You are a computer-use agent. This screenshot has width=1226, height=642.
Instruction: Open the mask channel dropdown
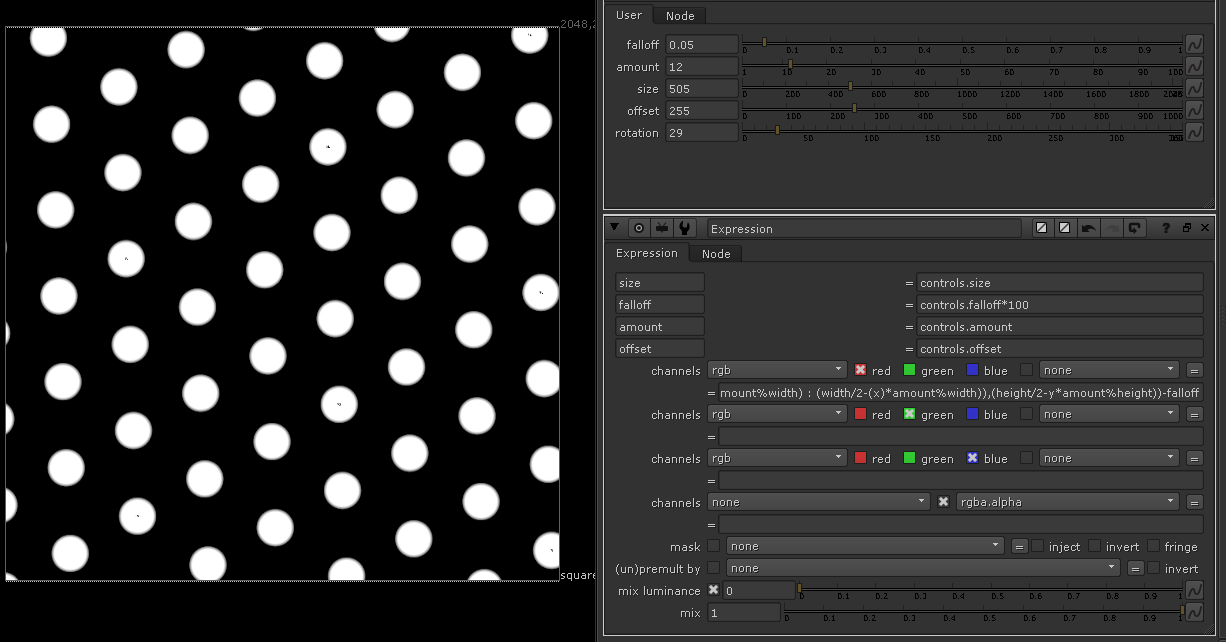point(864,546)
